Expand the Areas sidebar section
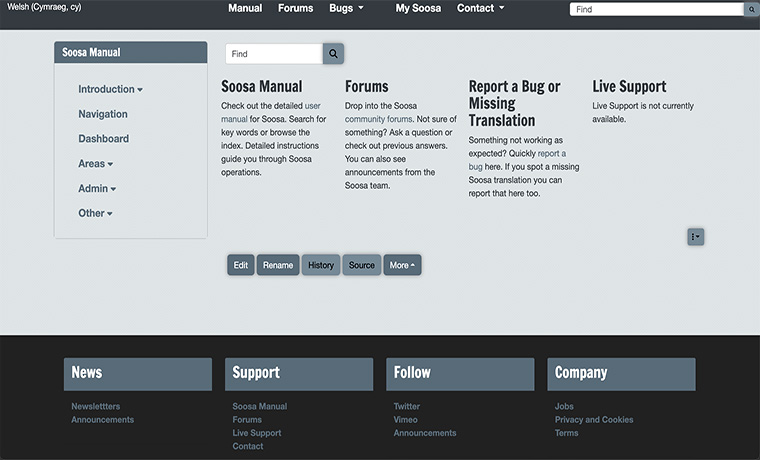760x460 pixels. (95, 164)
